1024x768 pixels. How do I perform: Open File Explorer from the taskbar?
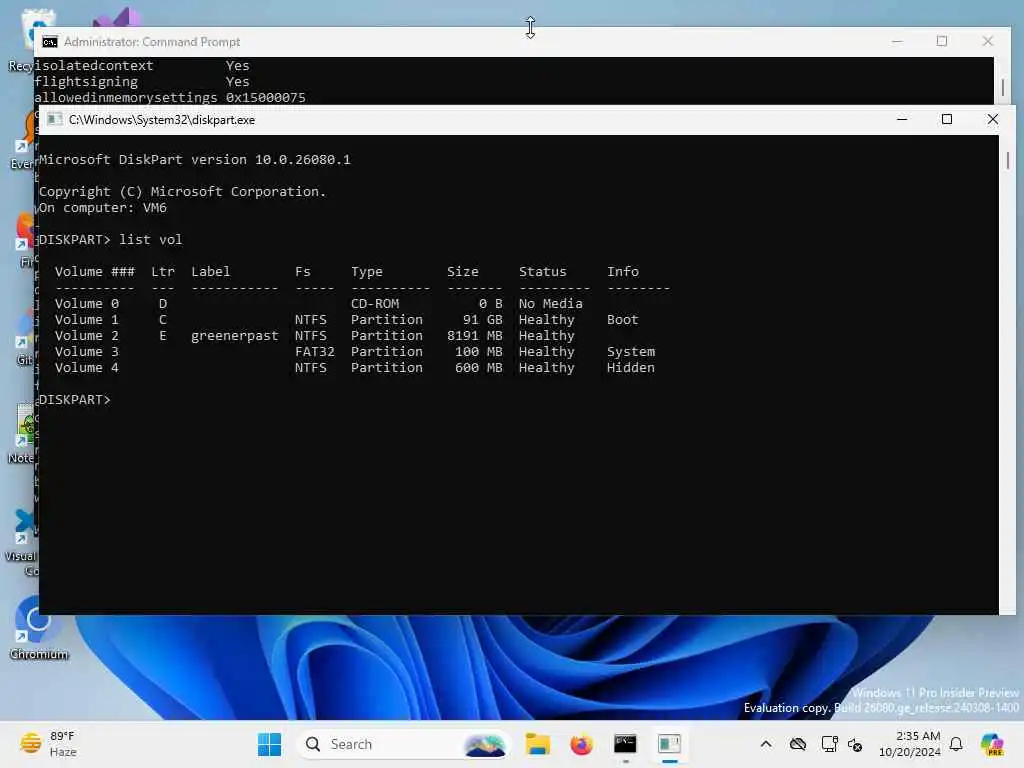coord(537,744)
